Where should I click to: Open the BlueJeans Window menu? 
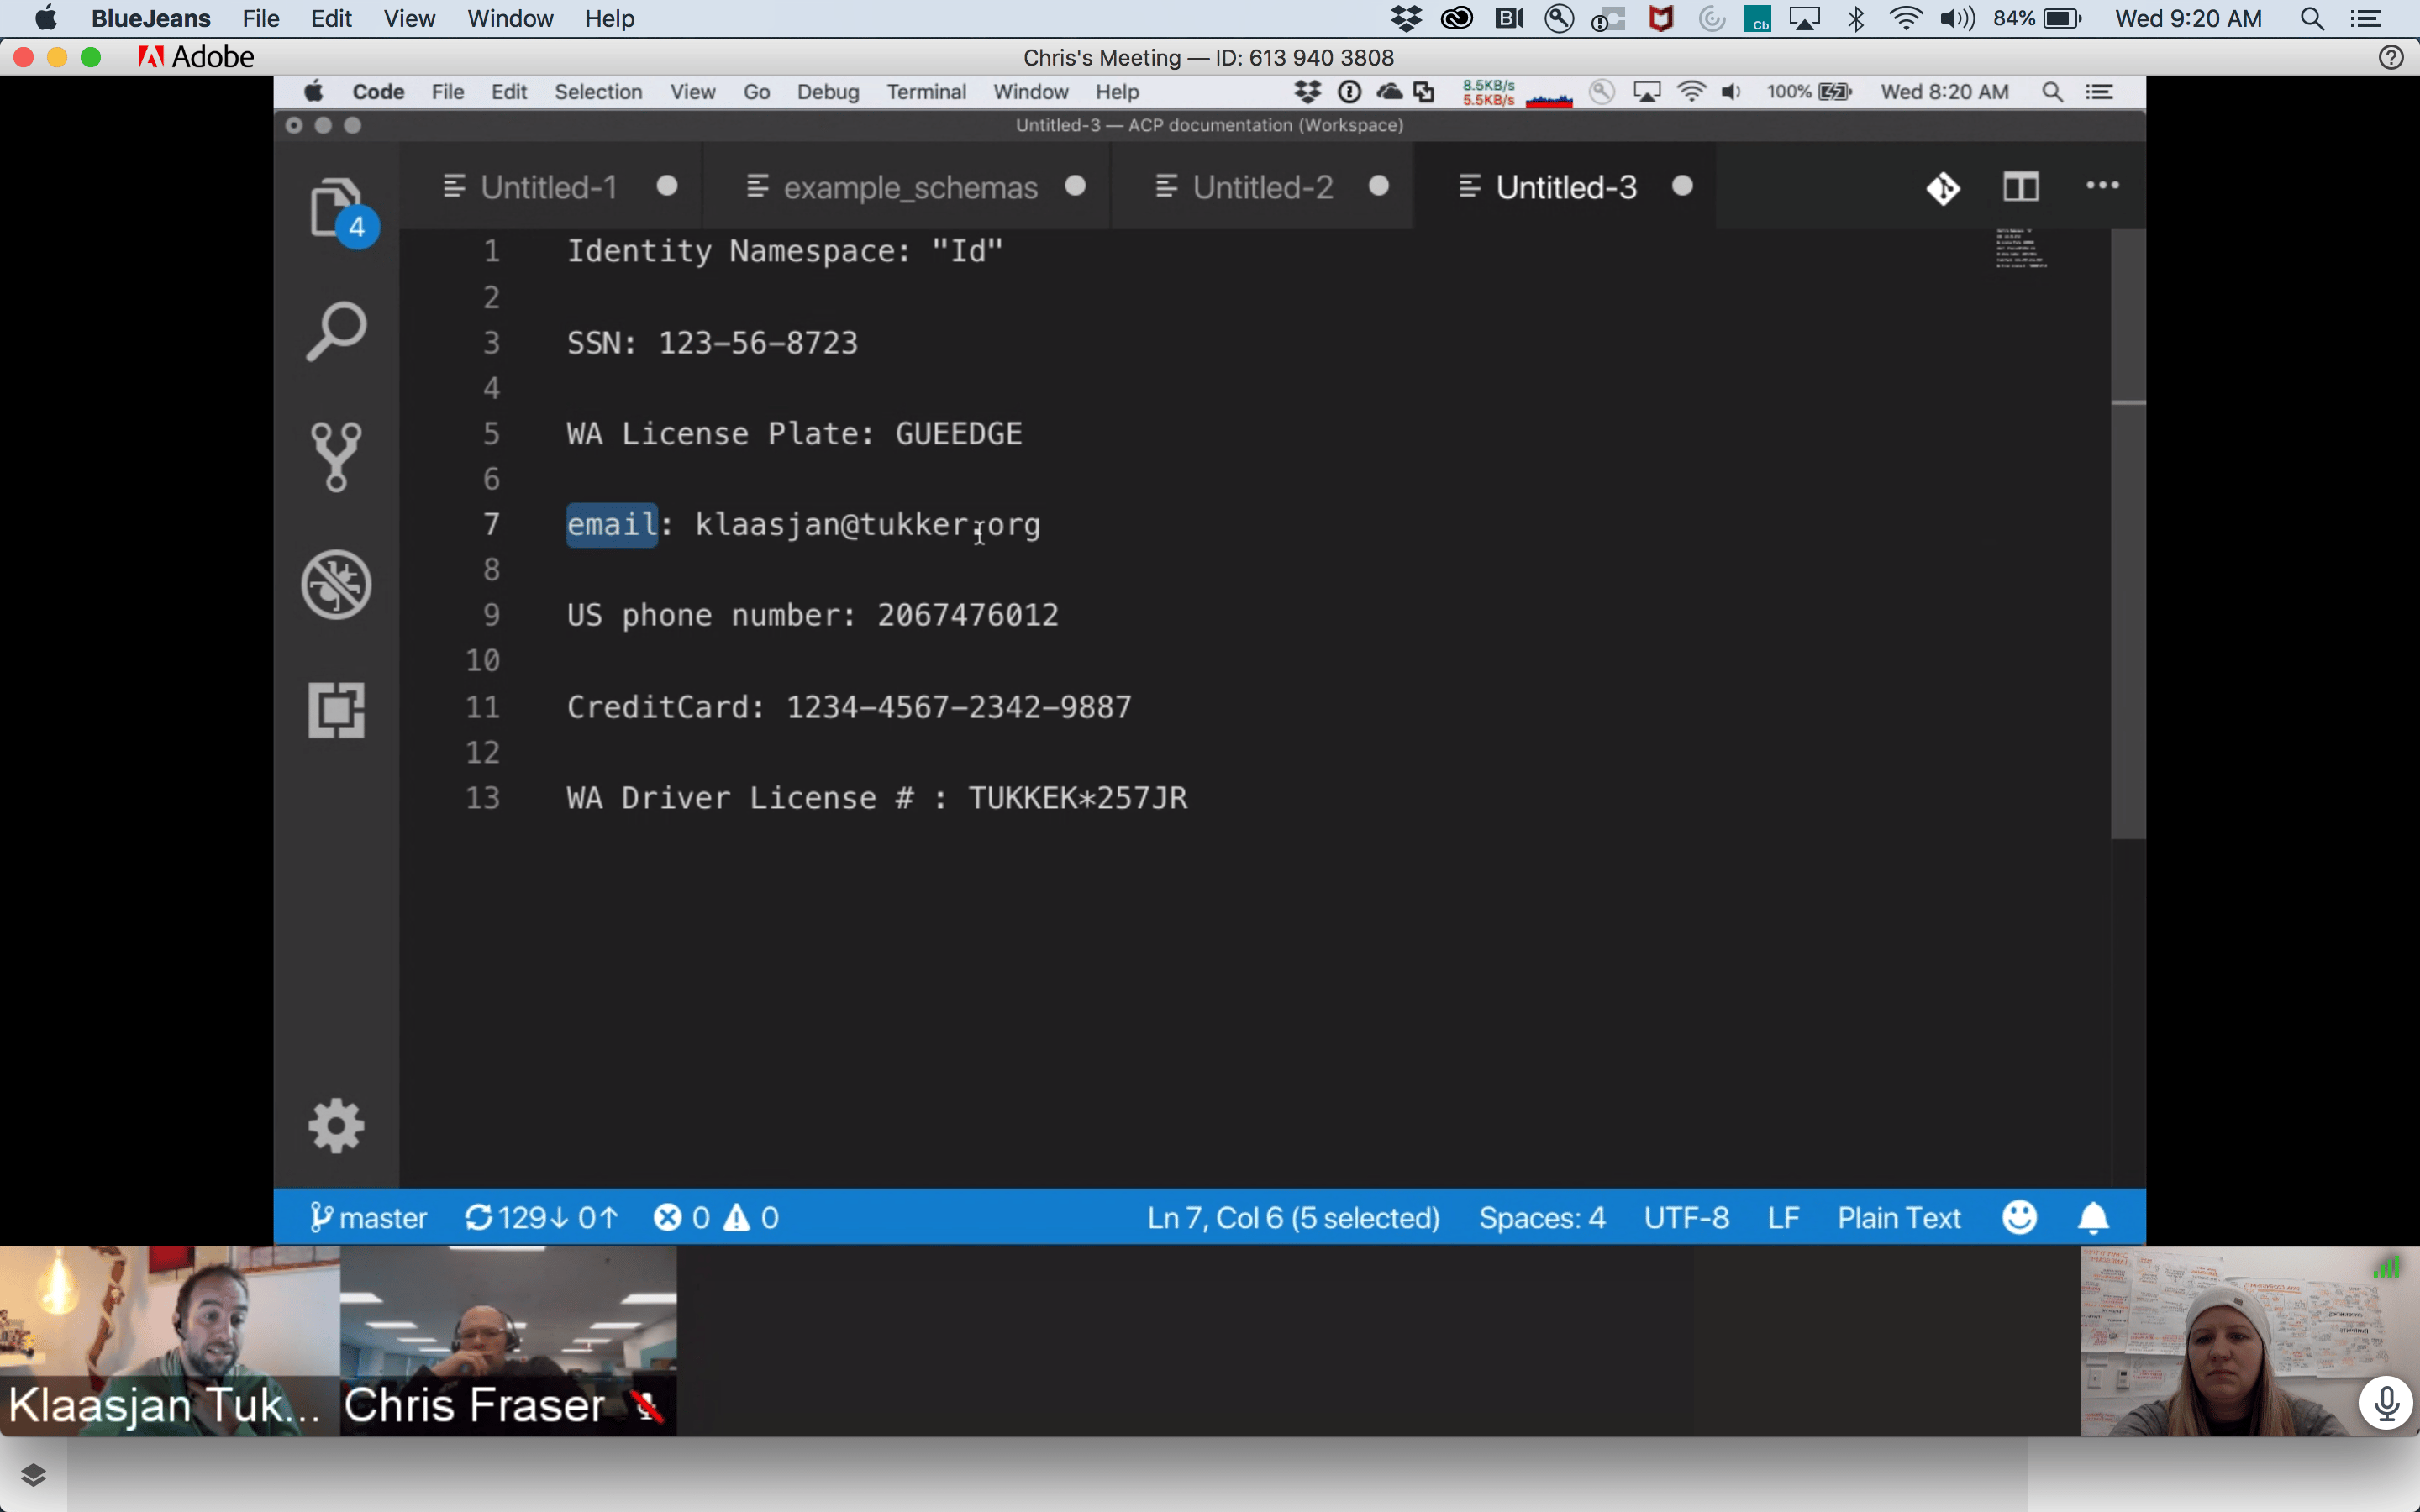coord(510,19)
